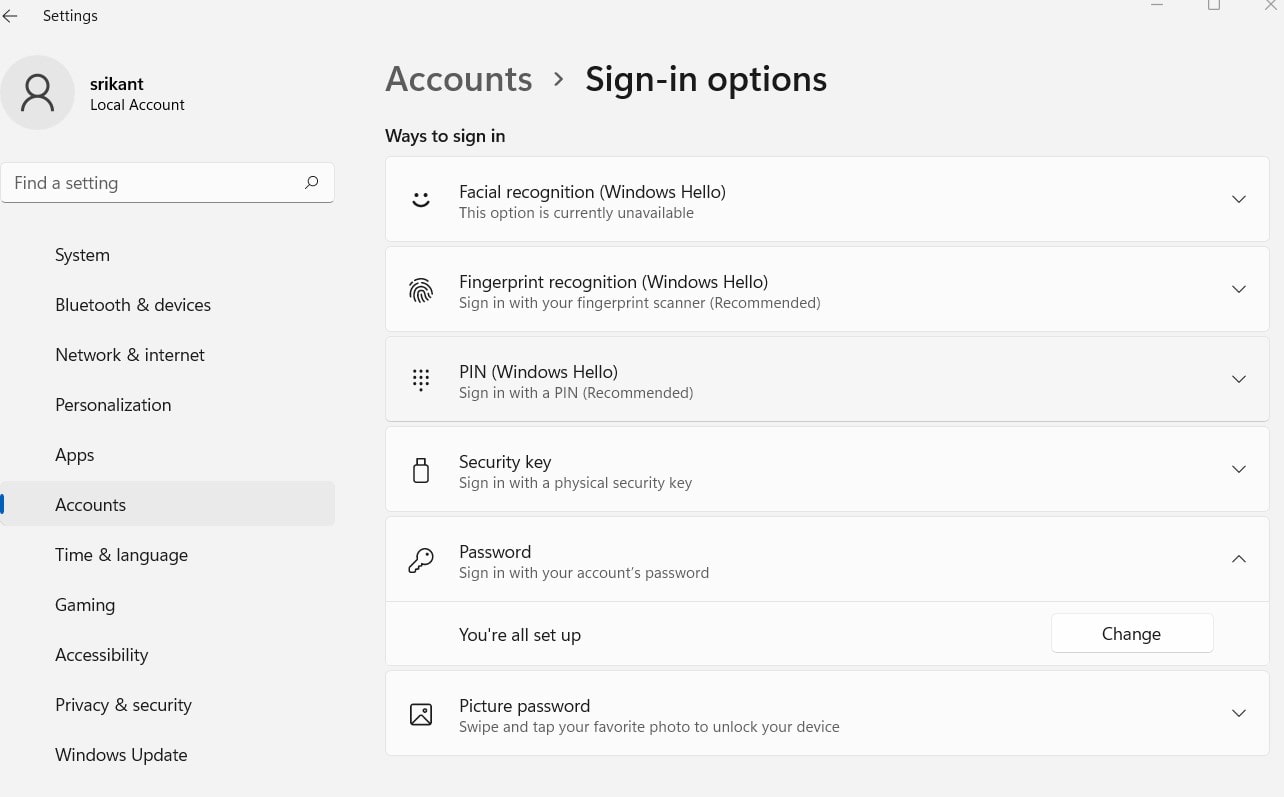The height and width of the screenshot is (797, 1284).
Task: Click the Password row title
Action: 495,551
